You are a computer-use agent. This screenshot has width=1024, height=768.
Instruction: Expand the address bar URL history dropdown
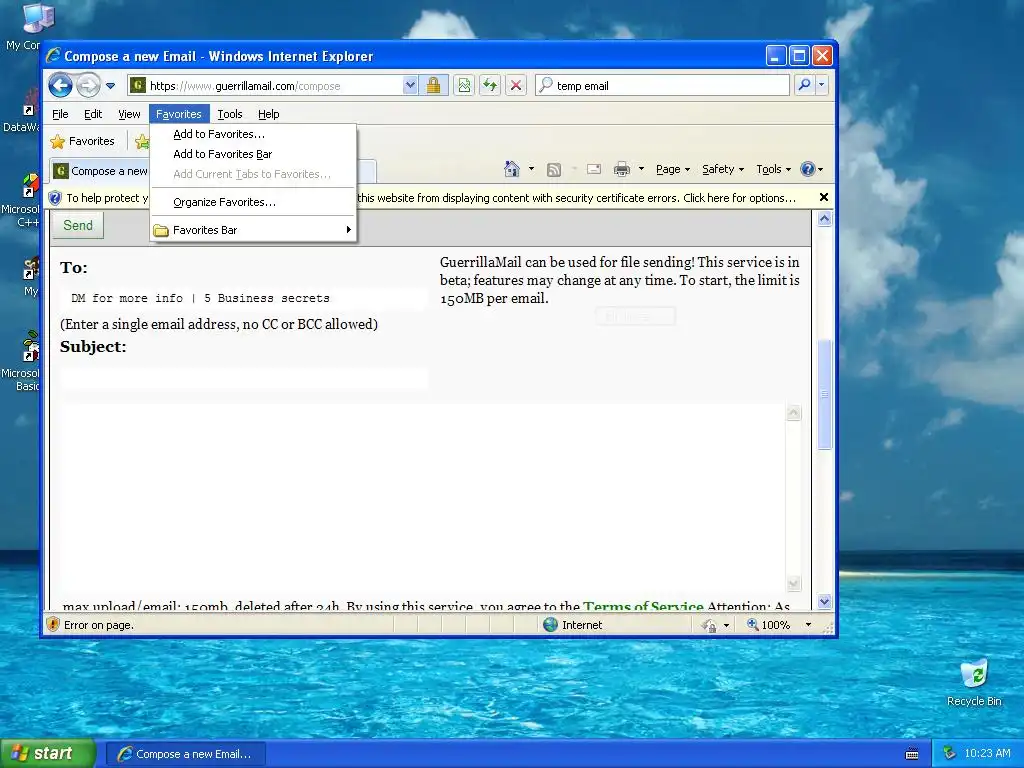409,86
